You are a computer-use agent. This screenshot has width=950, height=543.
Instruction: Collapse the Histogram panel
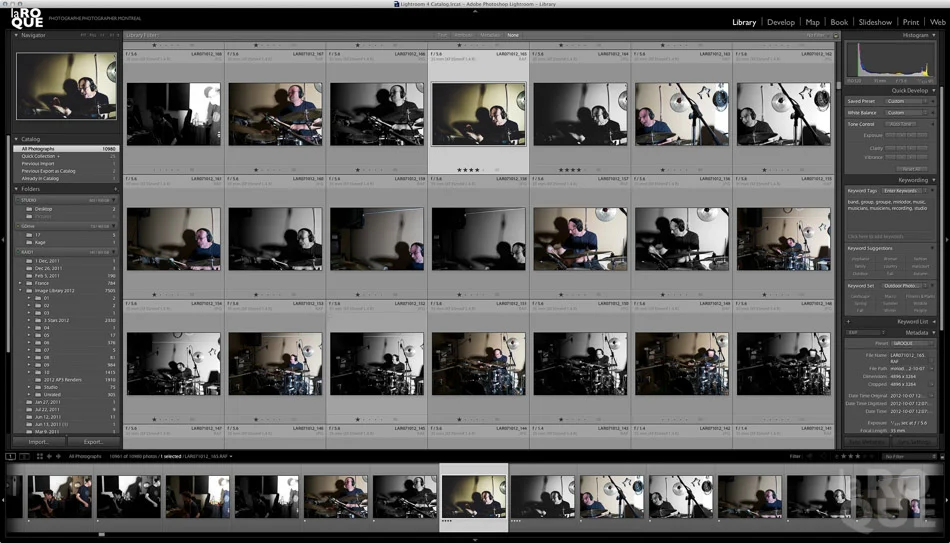click(x=934, y=35)
